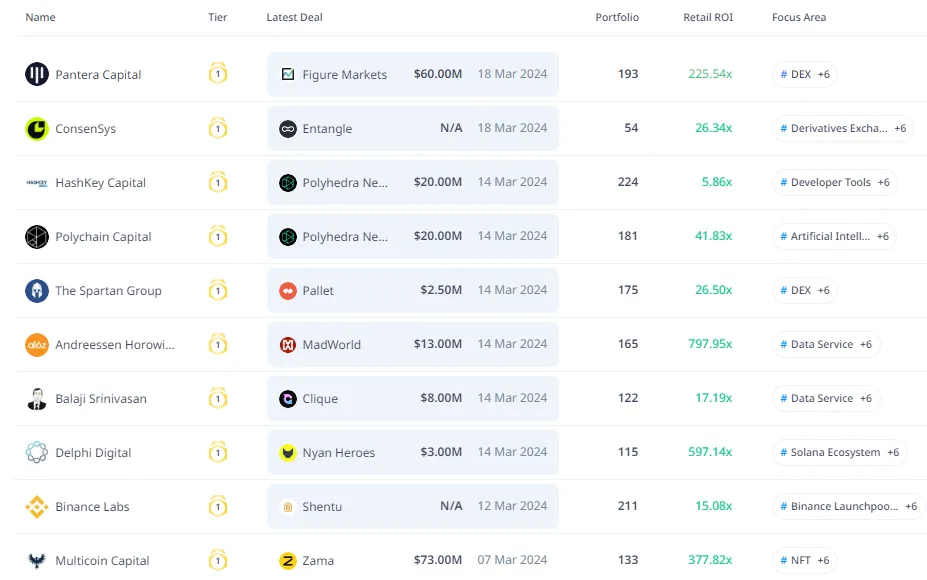Screen dimensions: 927x580
Task: Click the Tier 1 badge for Polychain Capital
Action: [218, 237]
